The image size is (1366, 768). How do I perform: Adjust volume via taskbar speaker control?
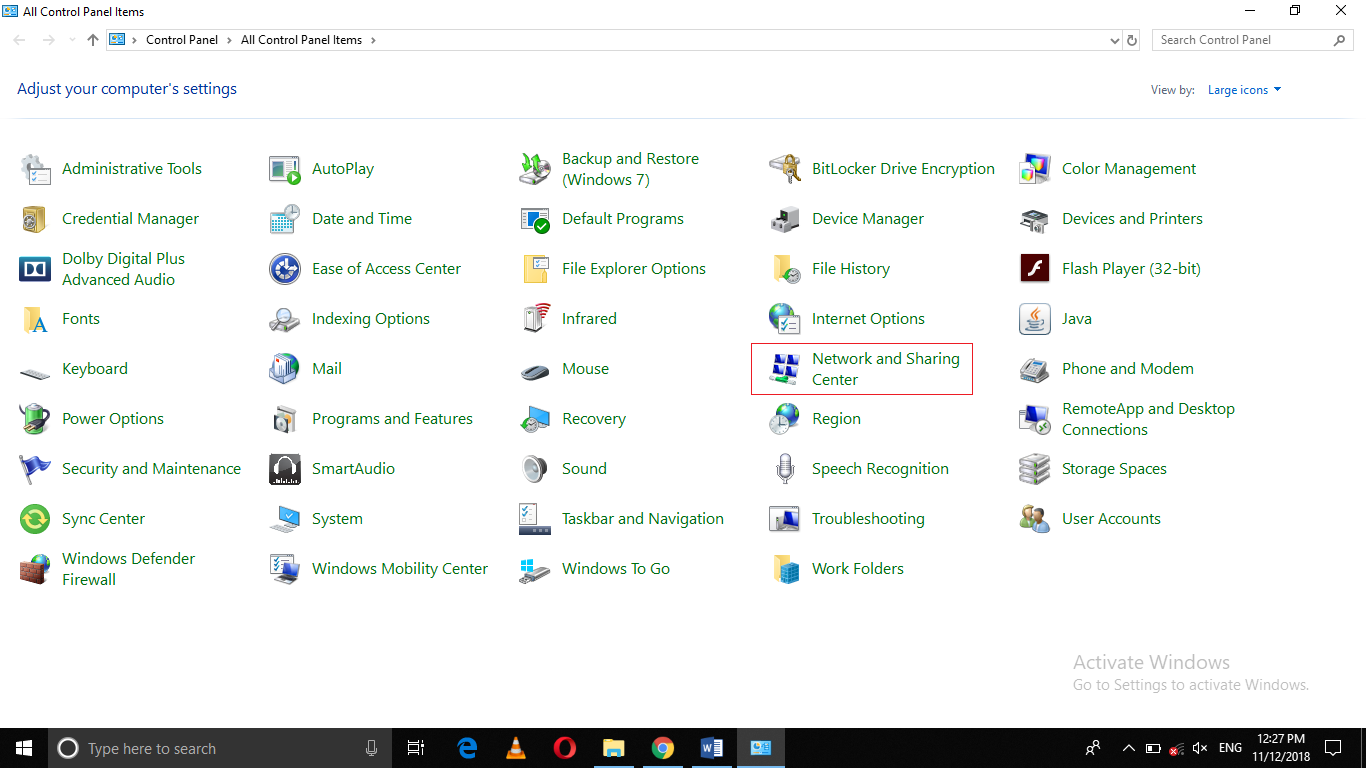pyautogui.click(x=1199, y=747)
